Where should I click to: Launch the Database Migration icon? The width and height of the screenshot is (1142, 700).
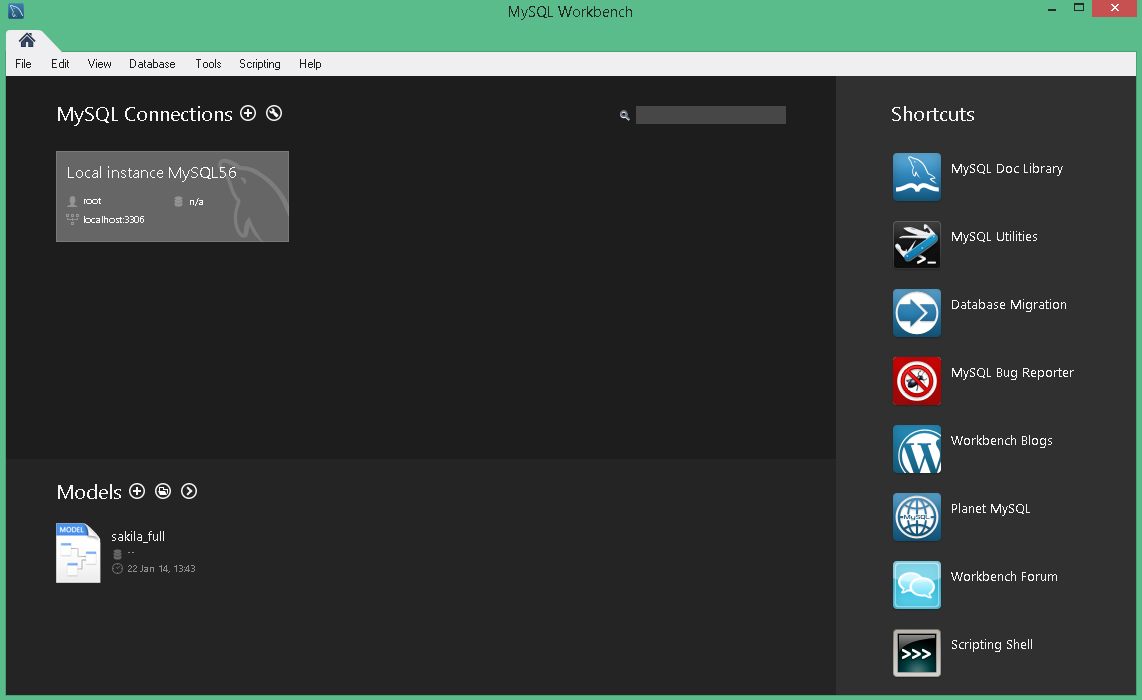tap(916, 313)
